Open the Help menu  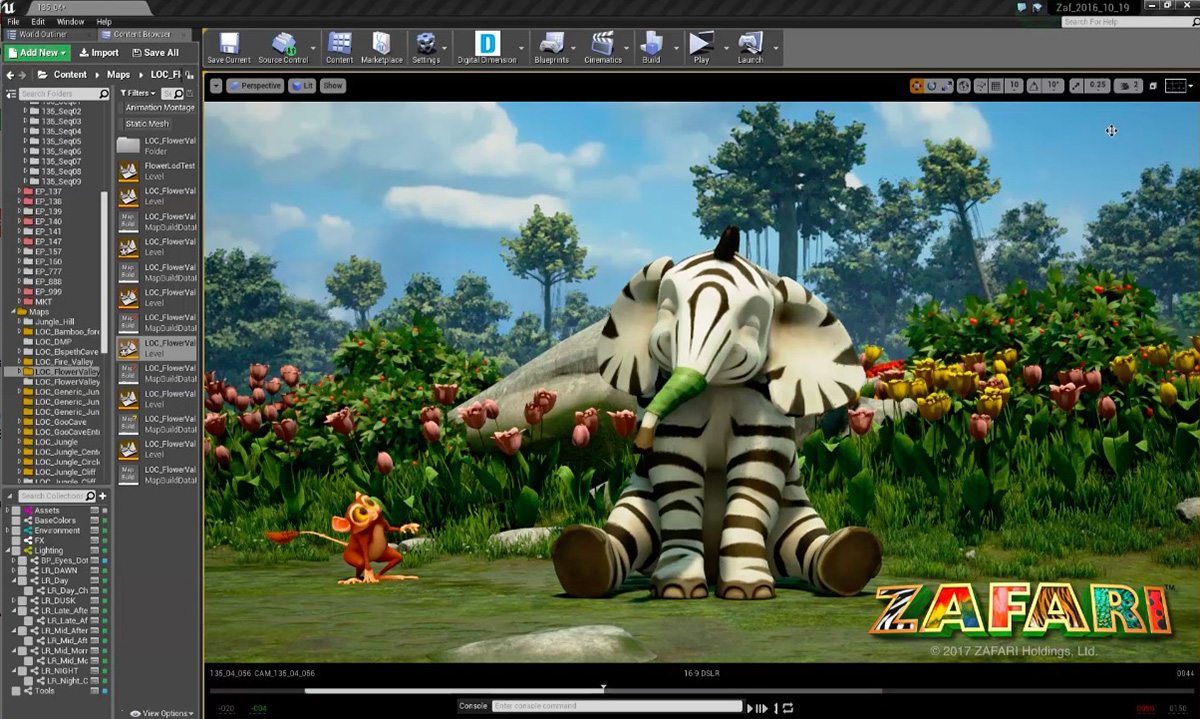pyautogui.click(x=104, y=21)
